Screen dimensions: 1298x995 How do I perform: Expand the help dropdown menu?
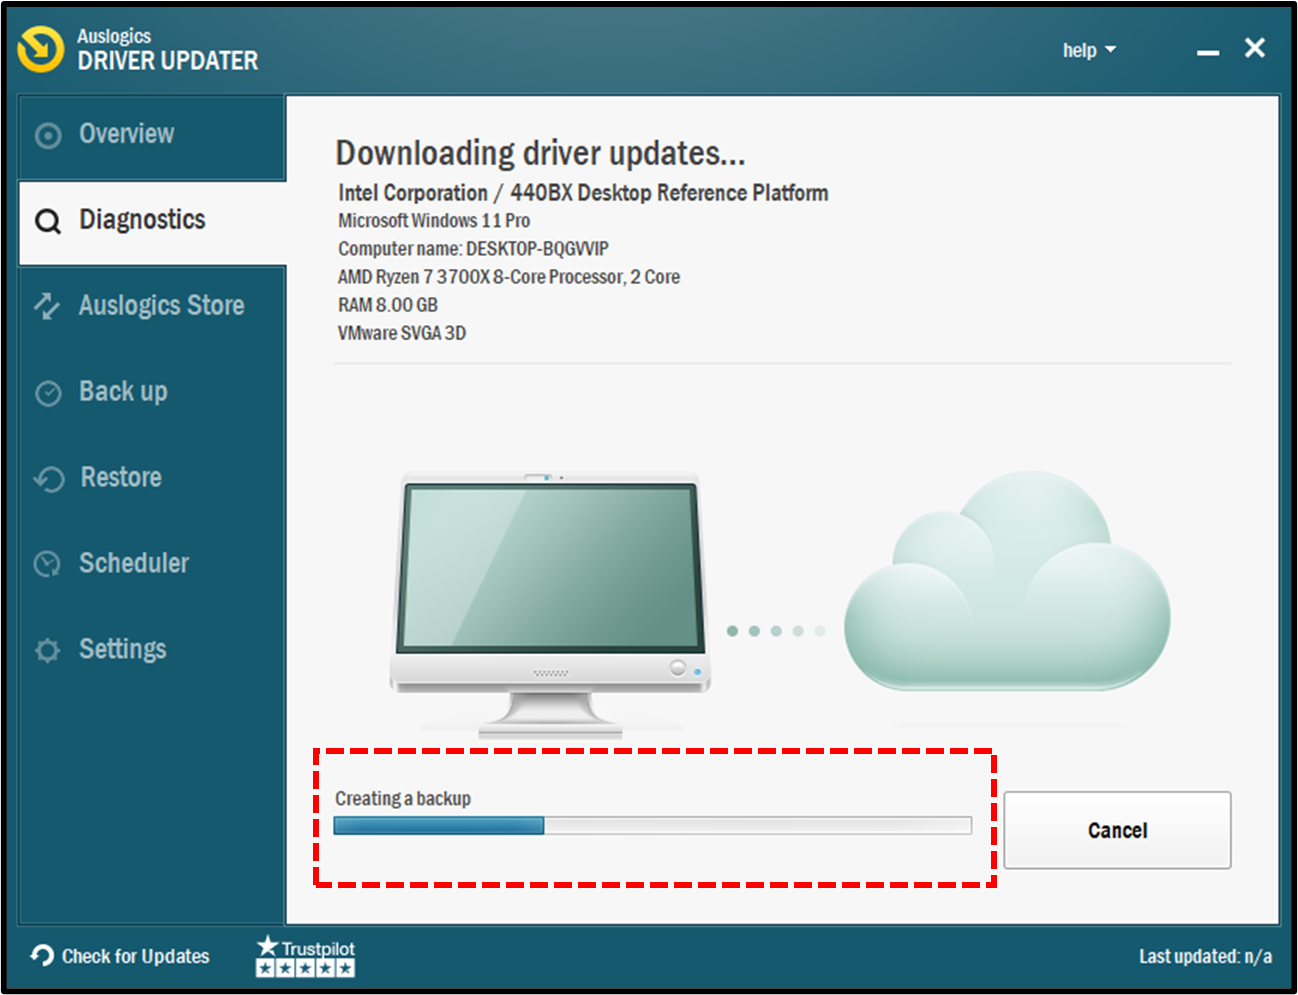[1089, 50]
